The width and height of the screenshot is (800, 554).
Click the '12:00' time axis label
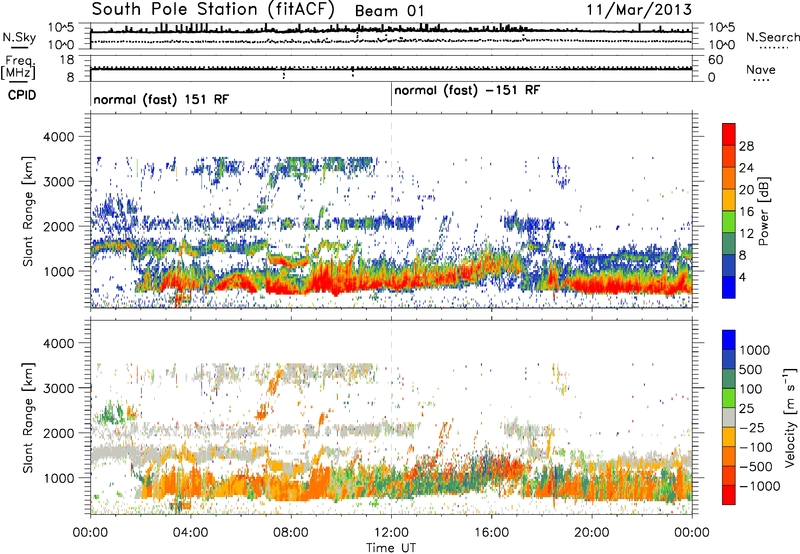tap(391, 533)
